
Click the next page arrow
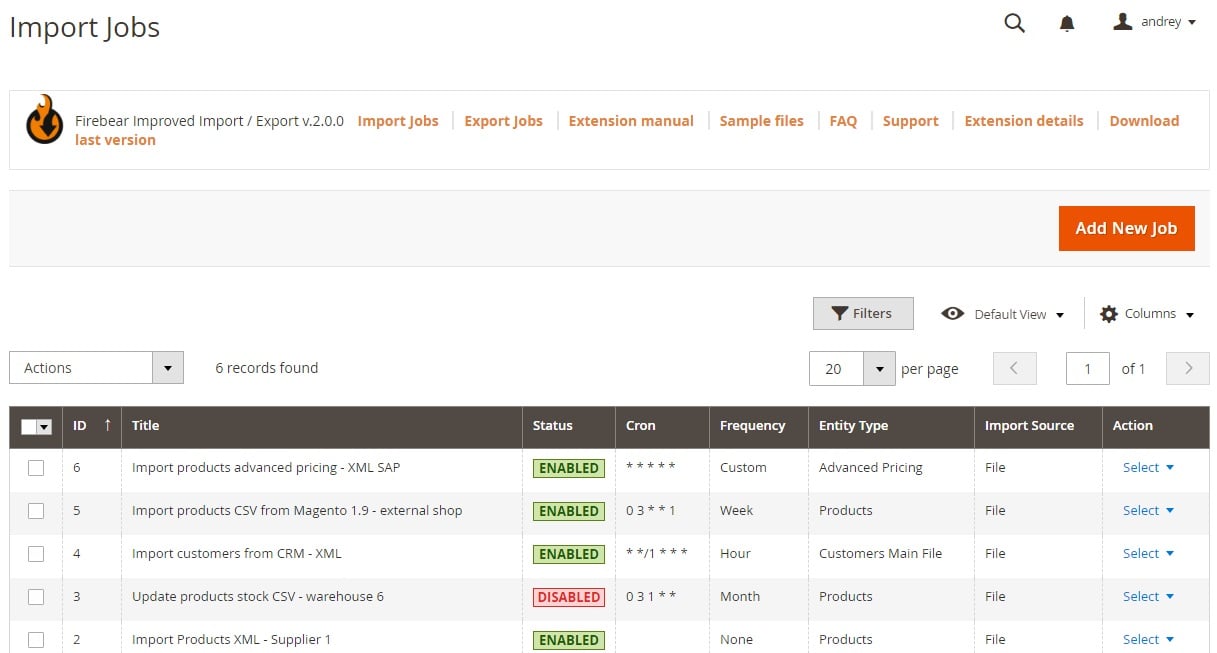click(x=1187, y=368)
